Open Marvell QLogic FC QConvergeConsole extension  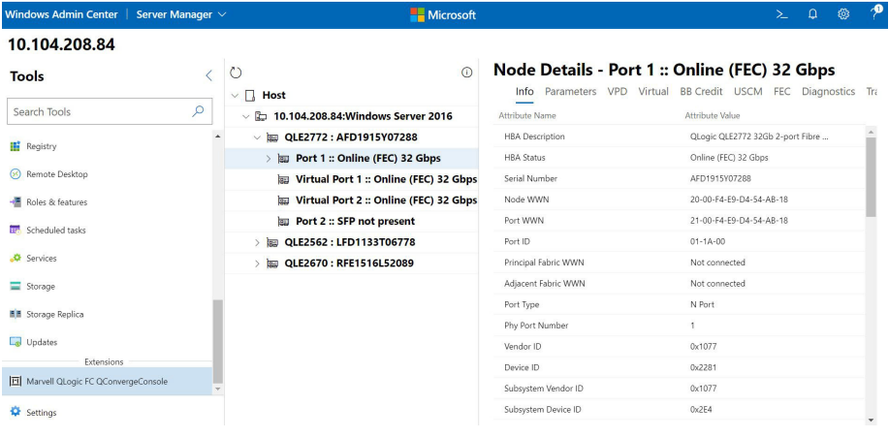(x=108, y=382)
